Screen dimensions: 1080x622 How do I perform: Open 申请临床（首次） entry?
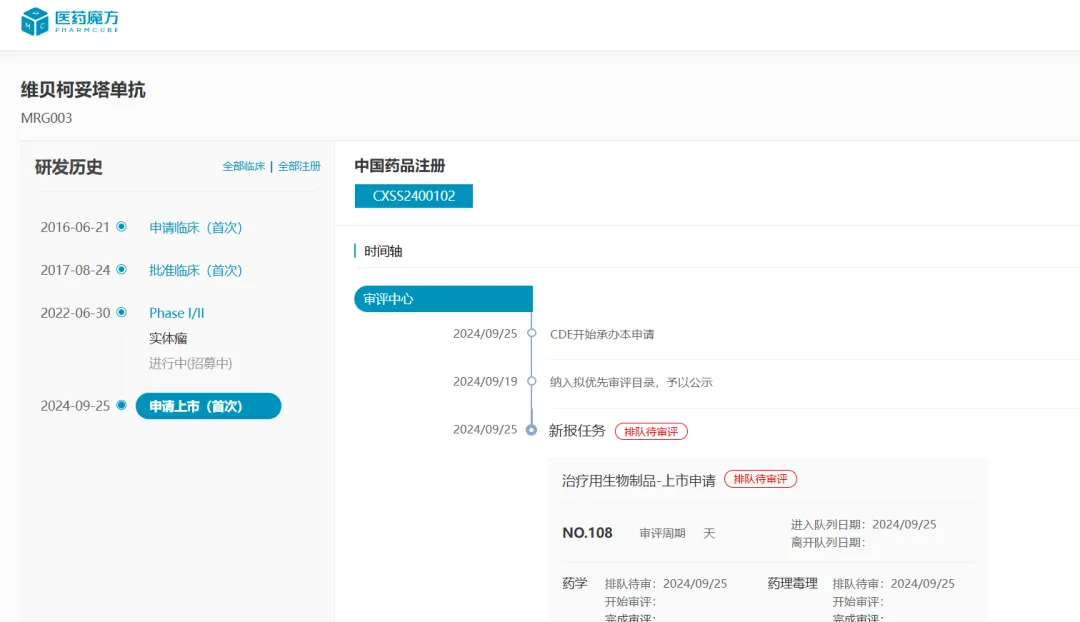pyautogui.click(x=196, y=228)
